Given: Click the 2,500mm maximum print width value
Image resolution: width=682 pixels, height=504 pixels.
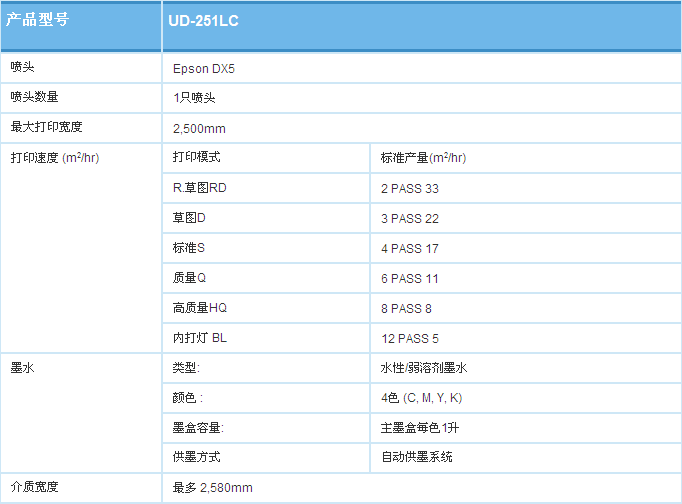Looking at the screenshot, I should (x=199, y=128).
